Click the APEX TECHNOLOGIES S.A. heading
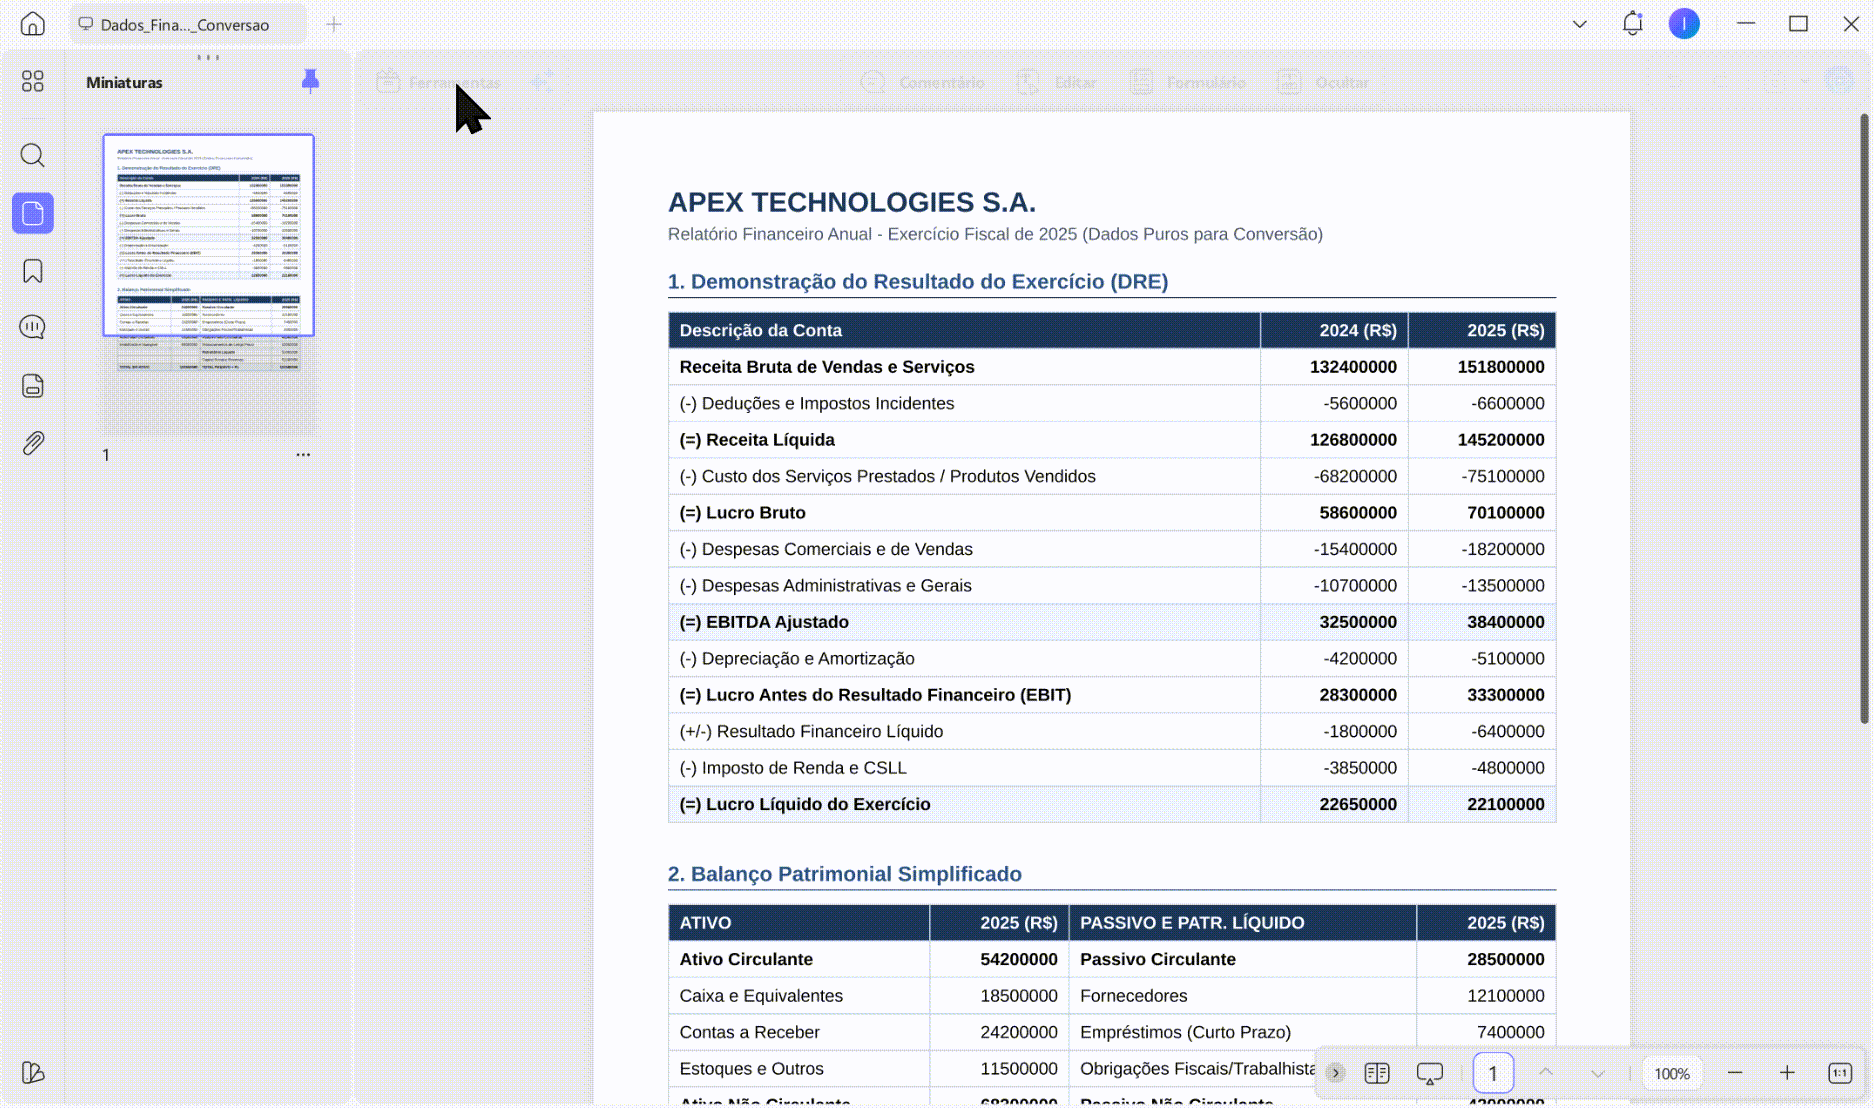This screenshot has width=1874, height=1108. pyautogui.click(x=851, y=202)
